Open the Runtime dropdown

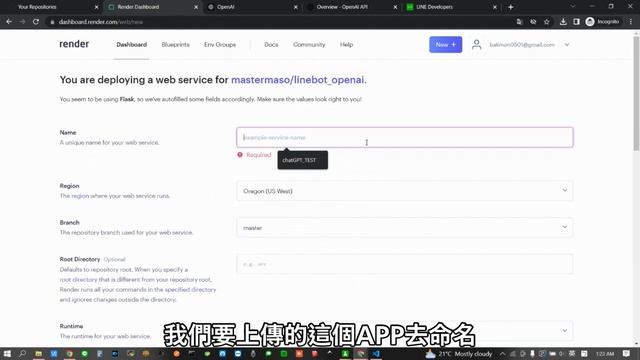click(x=404, y=330)
